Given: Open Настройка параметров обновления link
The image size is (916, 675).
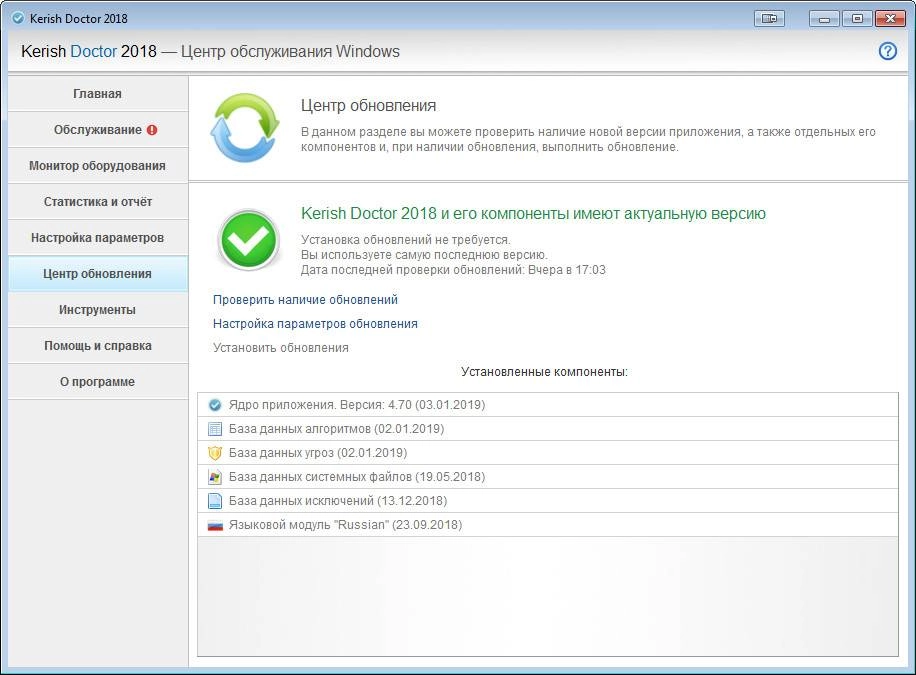Looking at the screenshot, I should pyautogui.click(x=315, y=324).
